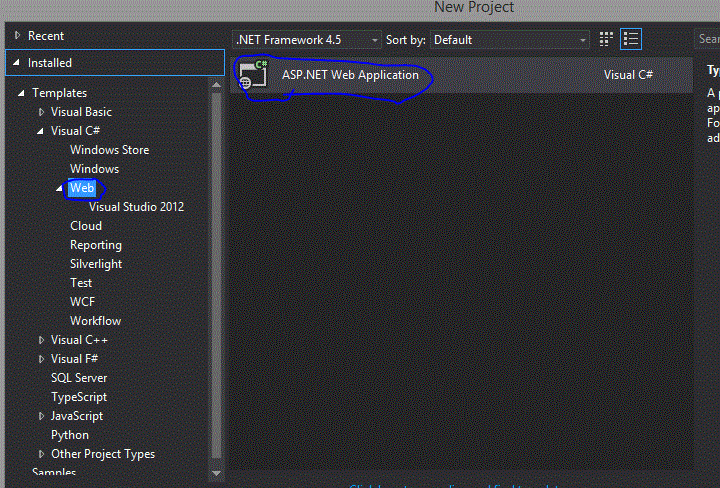Collapse the Templates tree node arrow

pyautogui.click(x=21, y=93)
